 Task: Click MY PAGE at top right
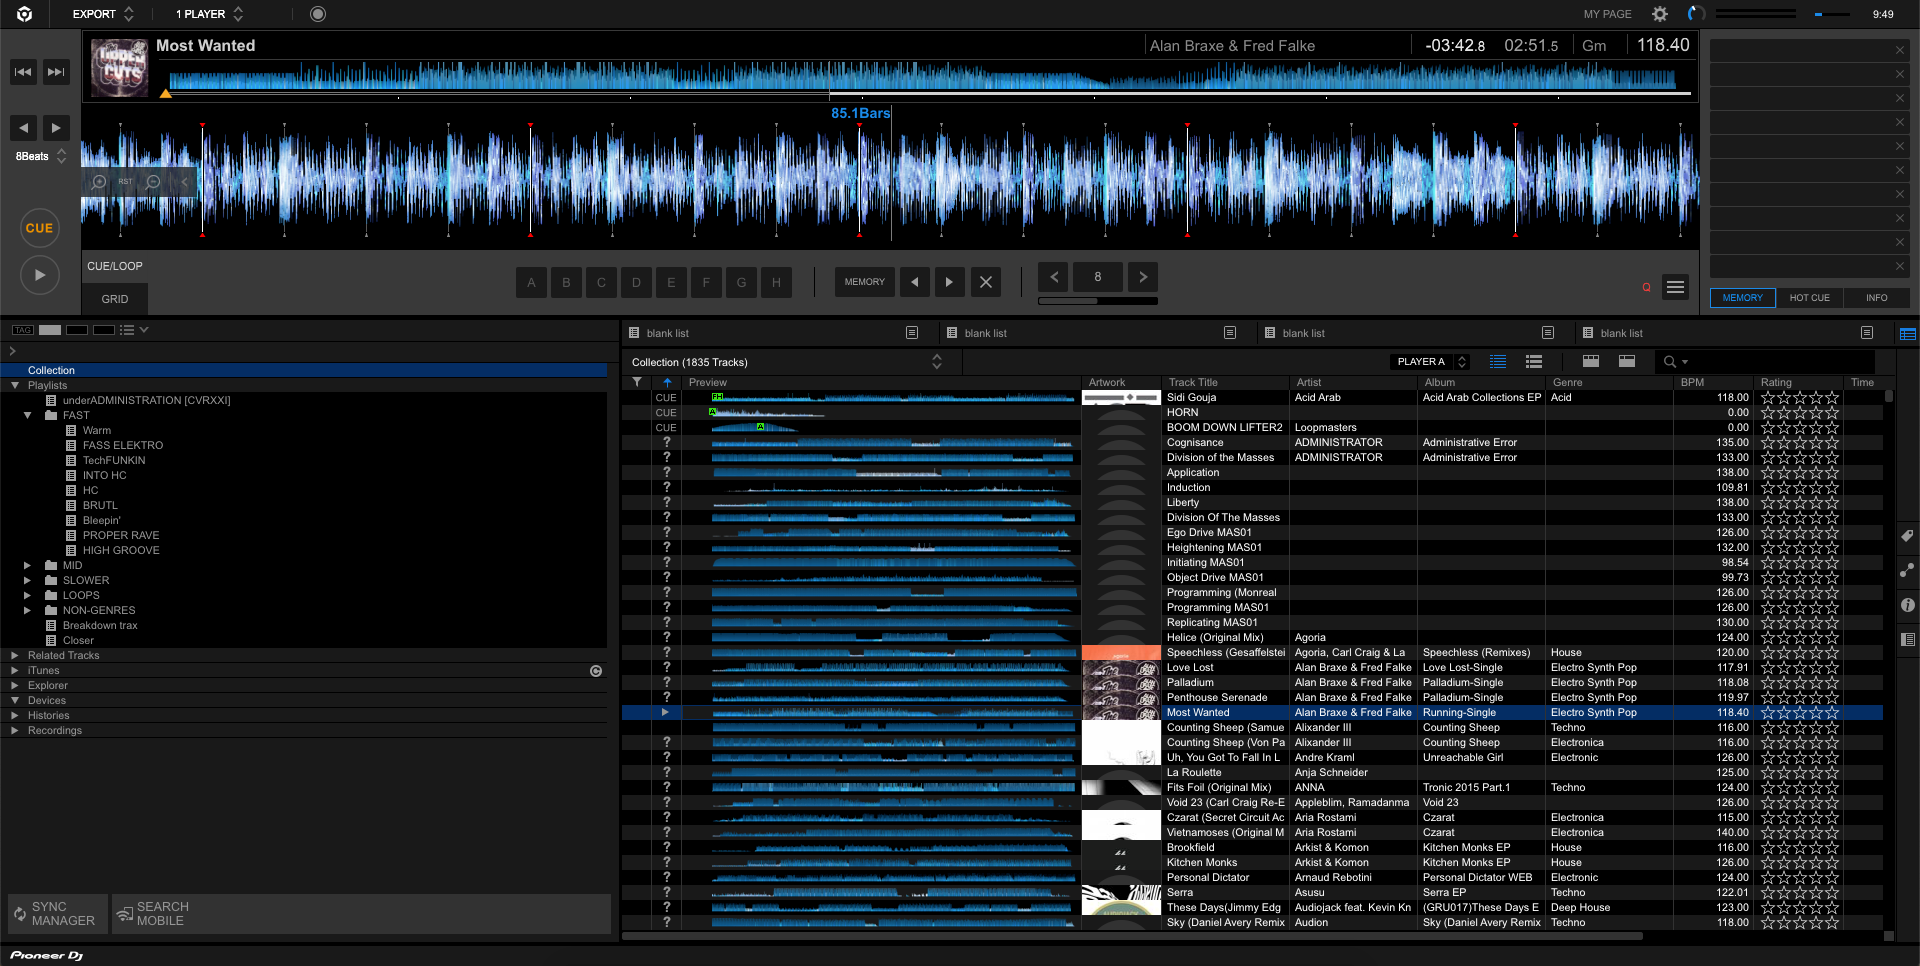(x=1606, y=14)
